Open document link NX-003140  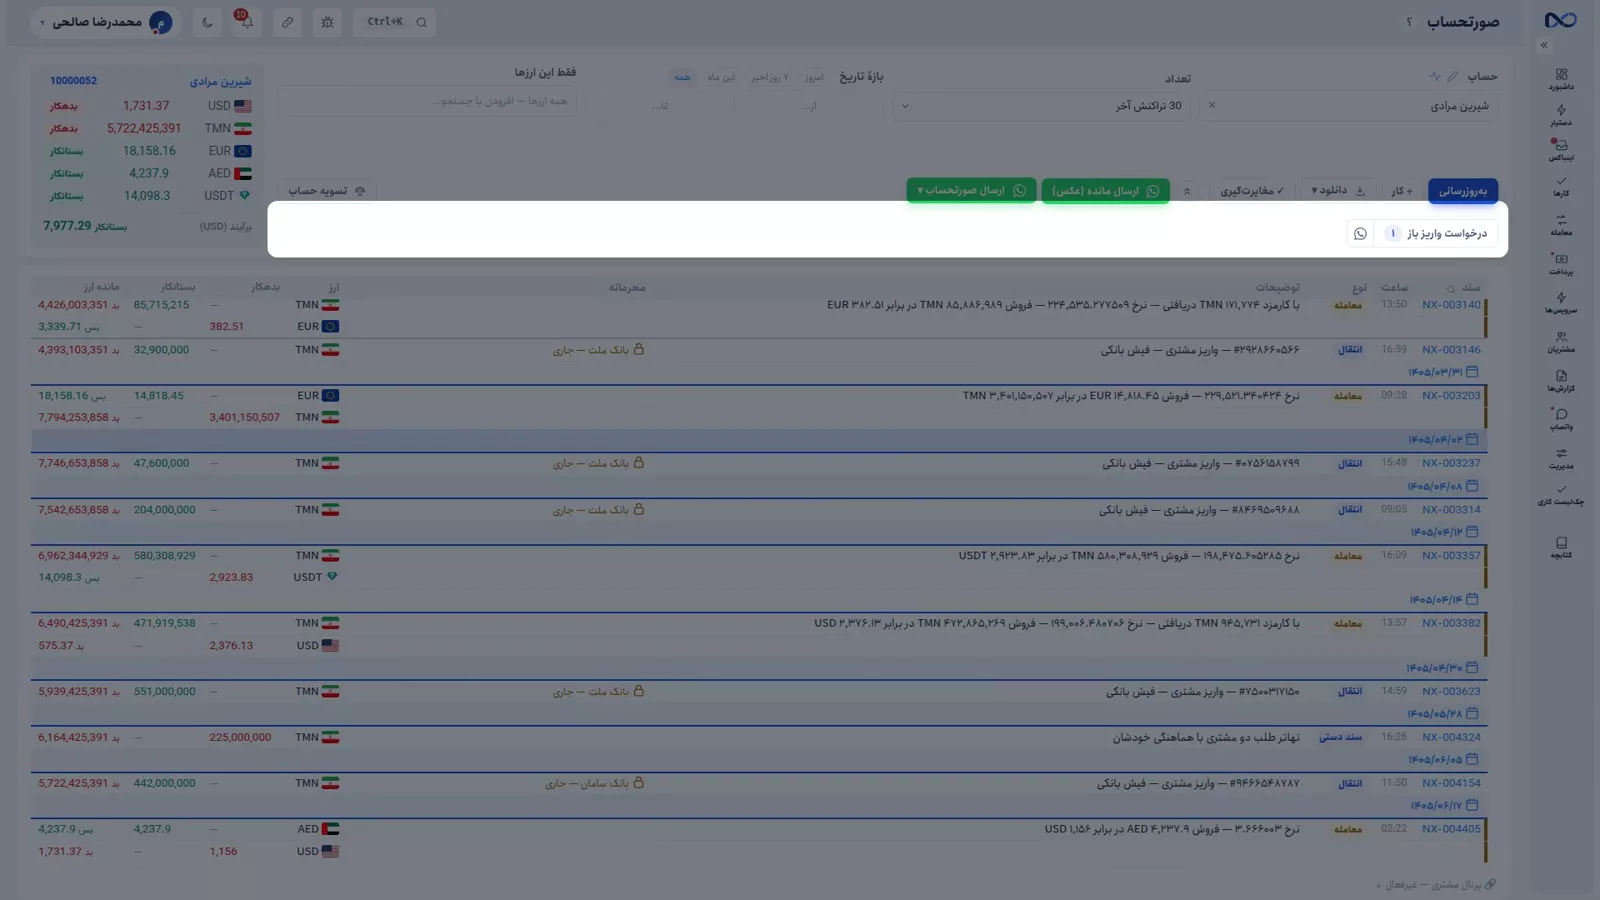pos(1451,305)
